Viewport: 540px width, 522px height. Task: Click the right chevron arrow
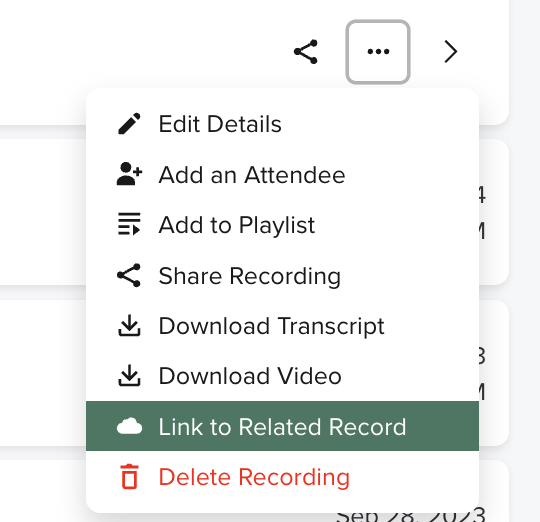tap(451, 52)
